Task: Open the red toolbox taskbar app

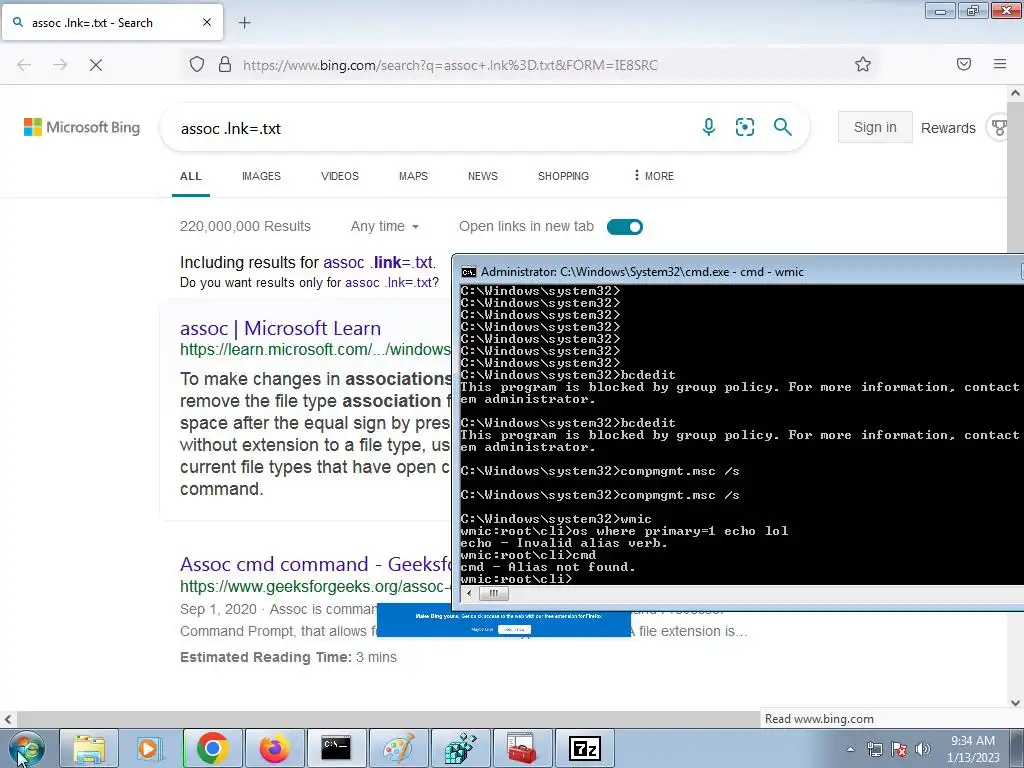Action: 522,748
